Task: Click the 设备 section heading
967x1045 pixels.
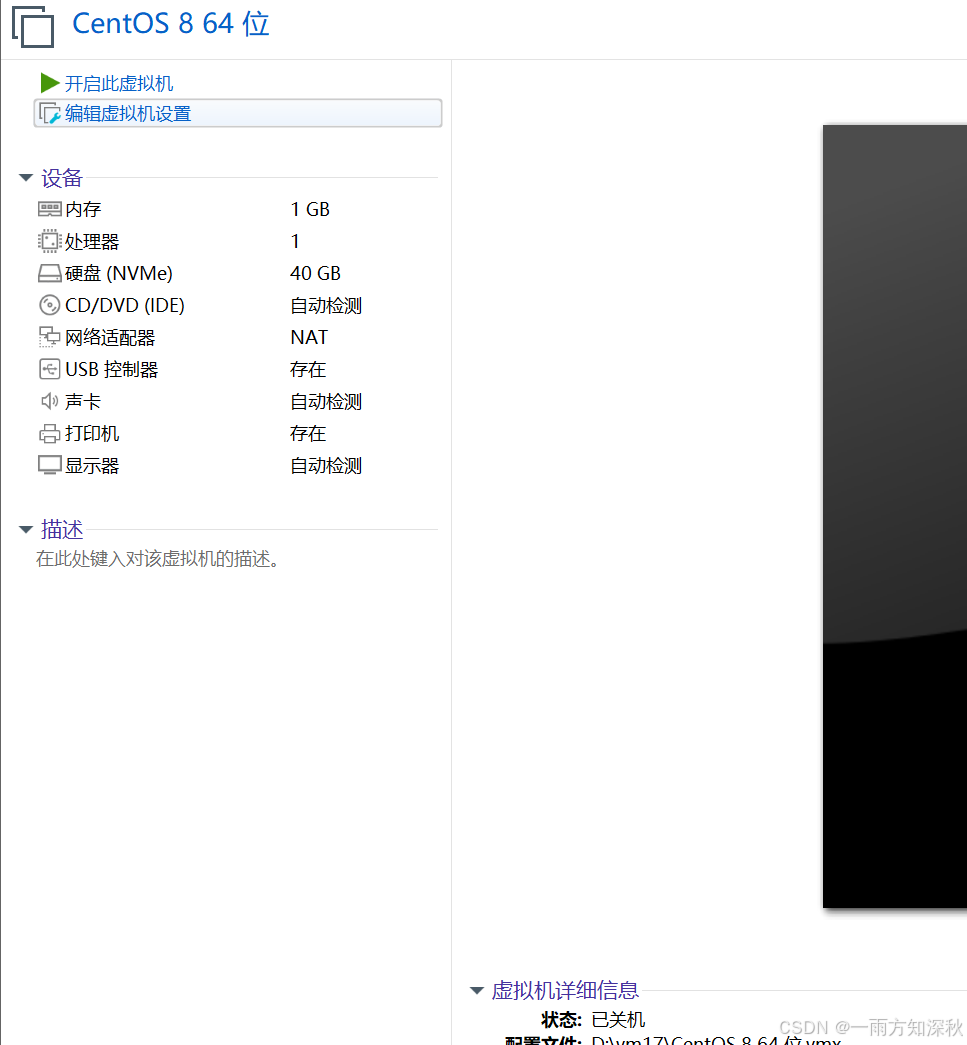Action: tap(61, 177)
